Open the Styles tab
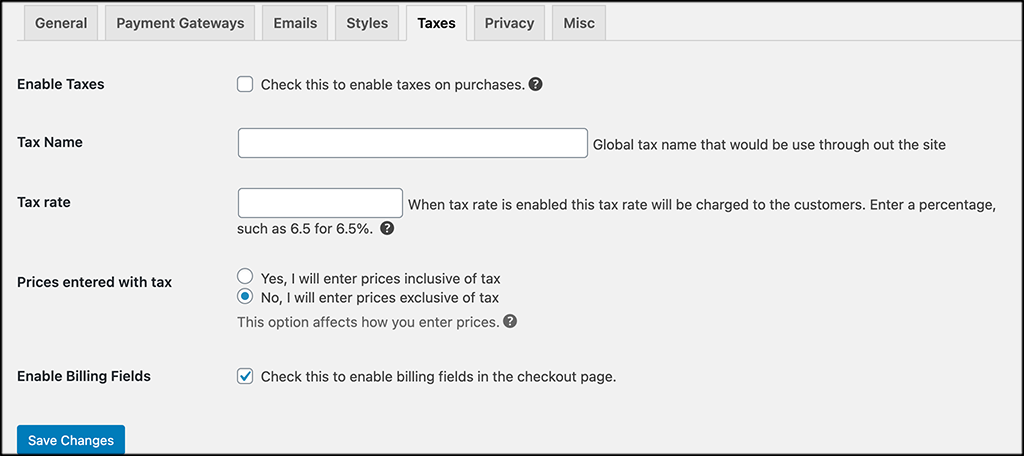The height and width of the screenshot is (456, 1024). [x=367, y=23]
